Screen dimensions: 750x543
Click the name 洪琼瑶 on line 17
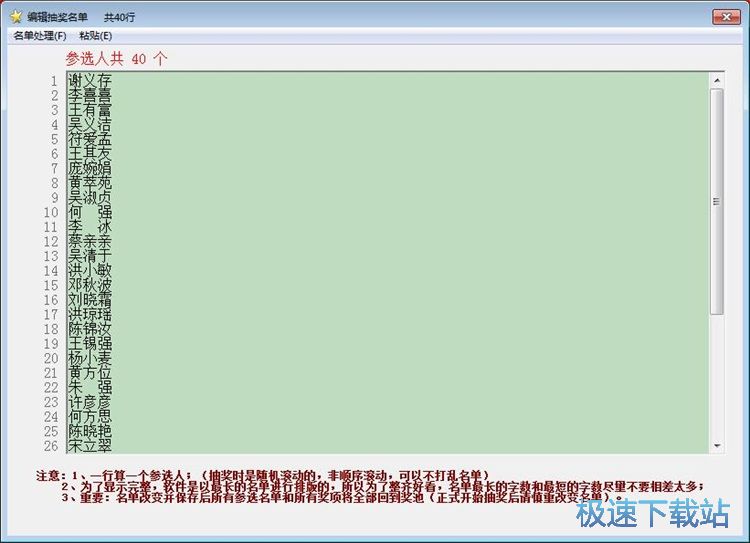pos(90,314)
